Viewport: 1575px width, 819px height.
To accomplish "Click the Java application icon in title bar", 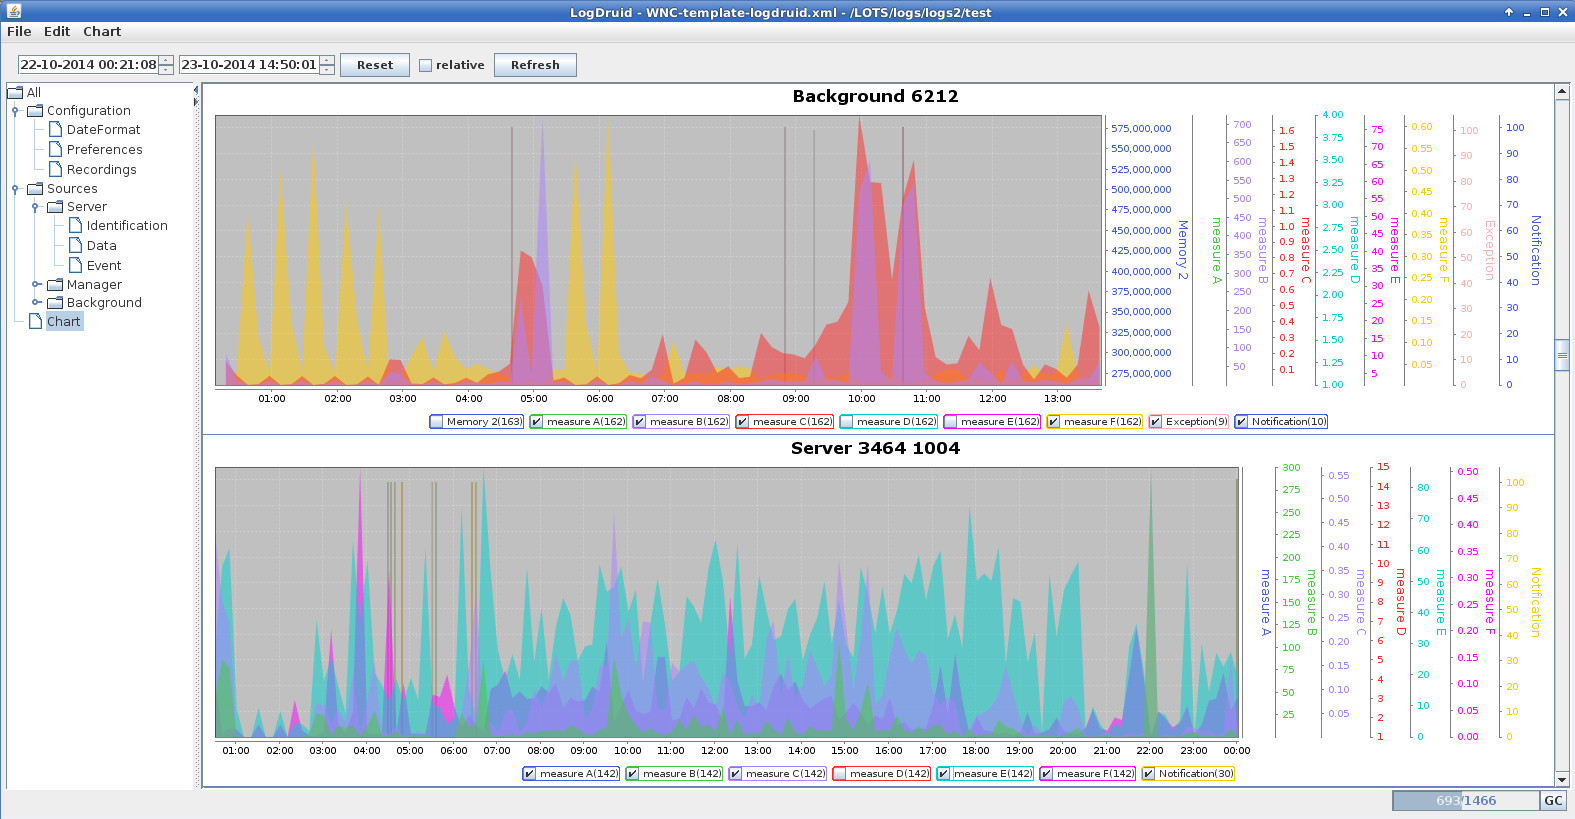I will tap(13, 11).
